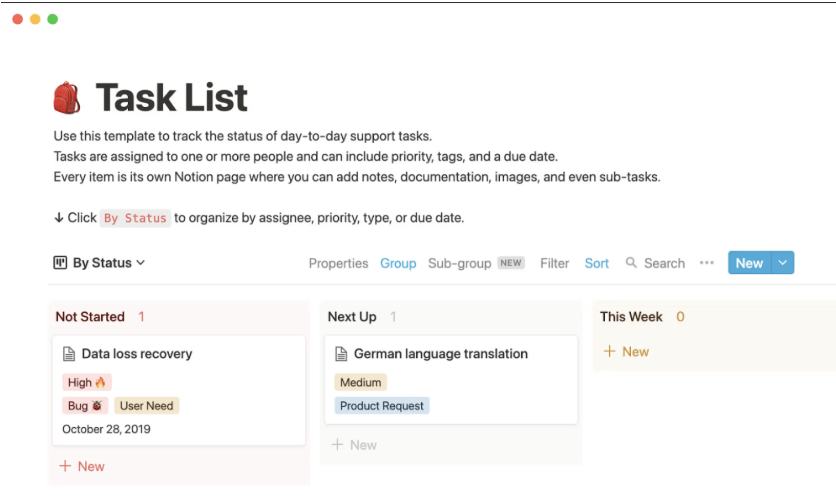Click the NEW badge next to Sub-group

click(511, 263)
